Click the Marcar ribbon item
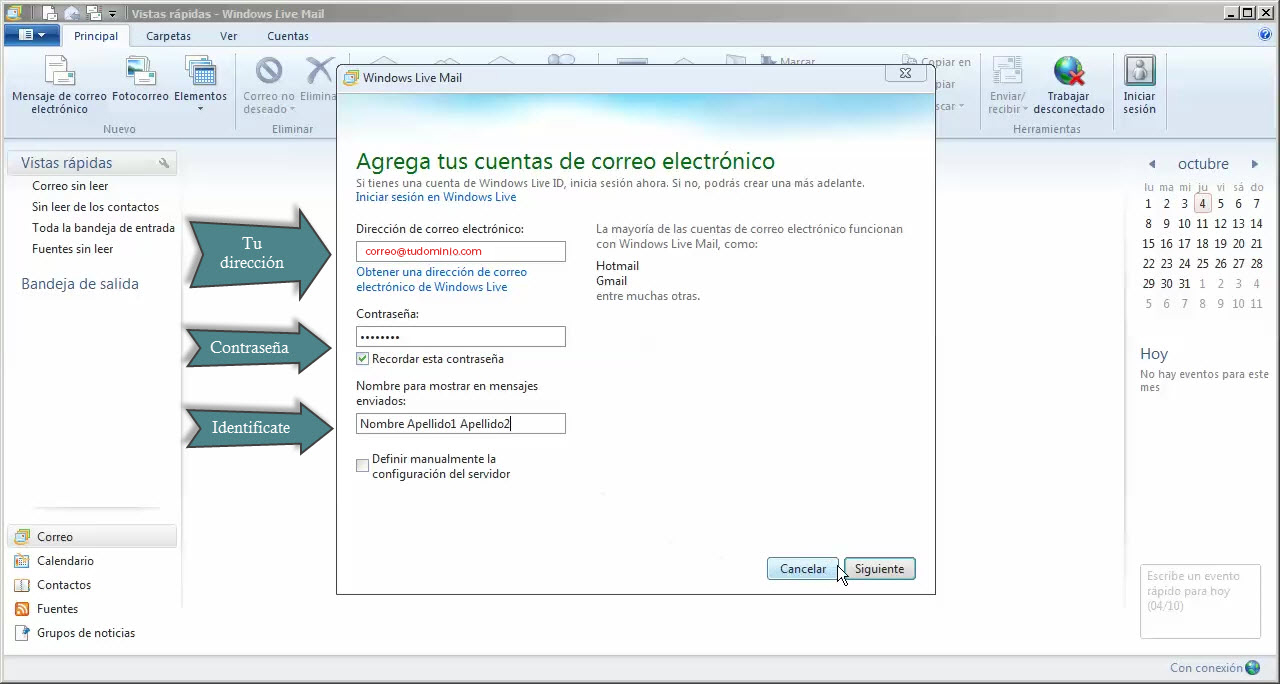1280x684 pixels. pos(788,62)
